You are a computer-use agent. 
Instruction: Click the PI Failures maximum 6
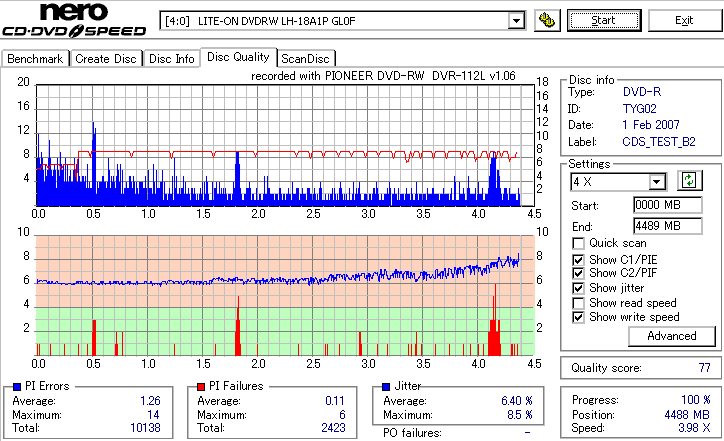(x=342, y=415)
